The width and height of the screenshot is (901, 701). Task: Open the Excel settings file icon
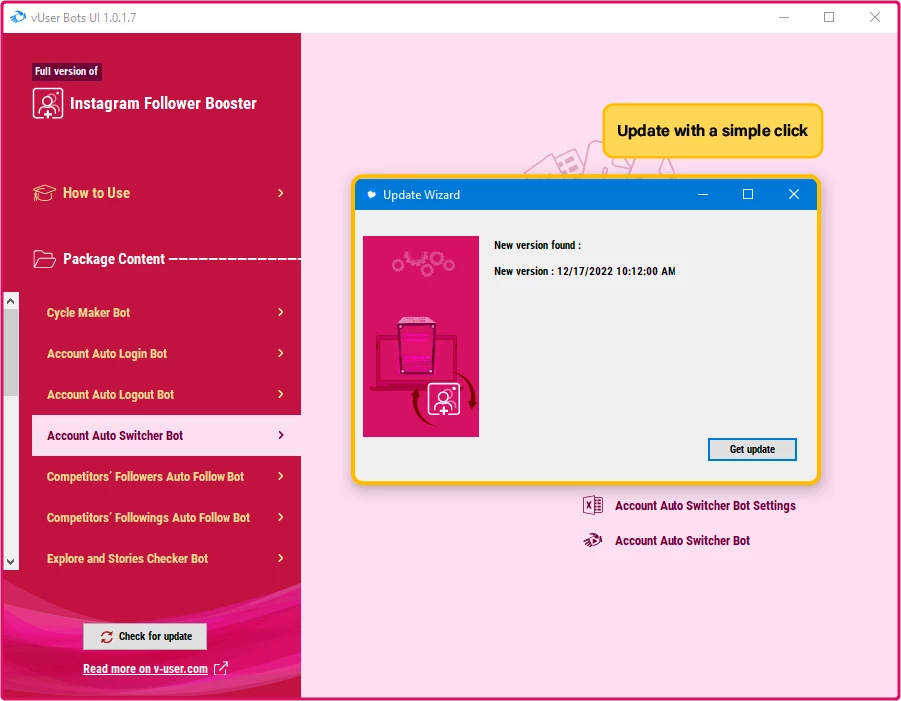tap(592, 506)
